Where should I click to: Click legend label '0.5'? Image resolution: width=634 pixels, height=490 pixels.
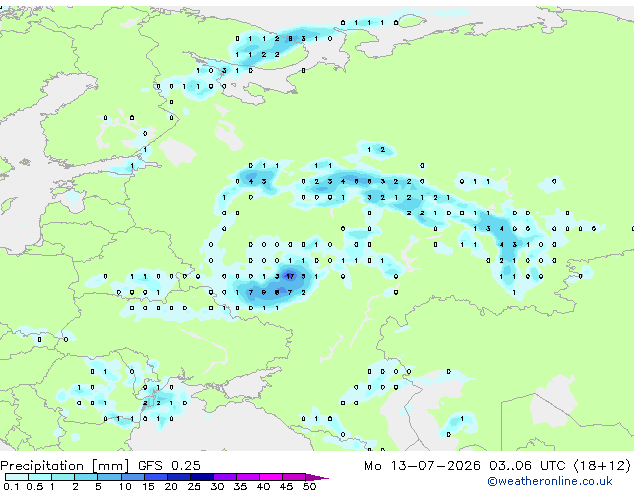point(35,486)
